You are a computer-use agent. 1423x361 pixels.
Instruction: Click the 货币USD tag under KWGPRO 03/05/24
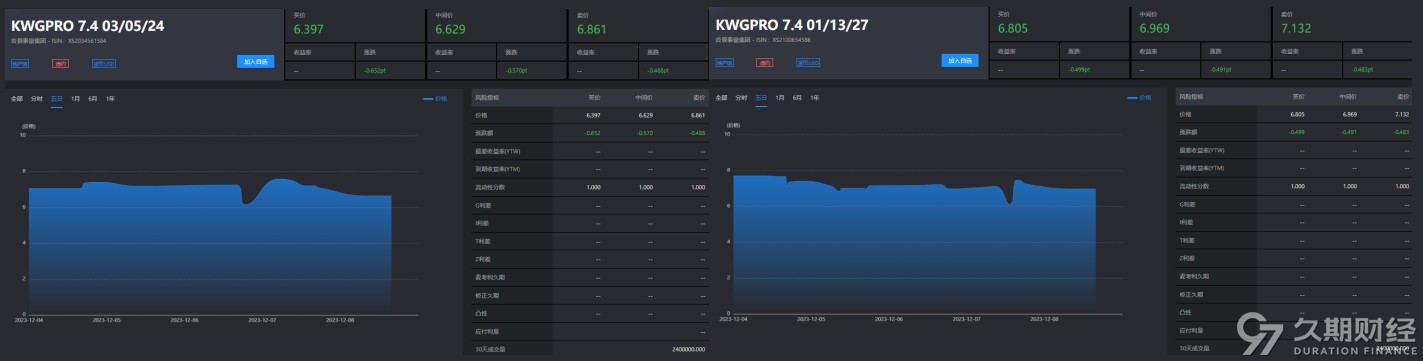(x=104, y=62)
